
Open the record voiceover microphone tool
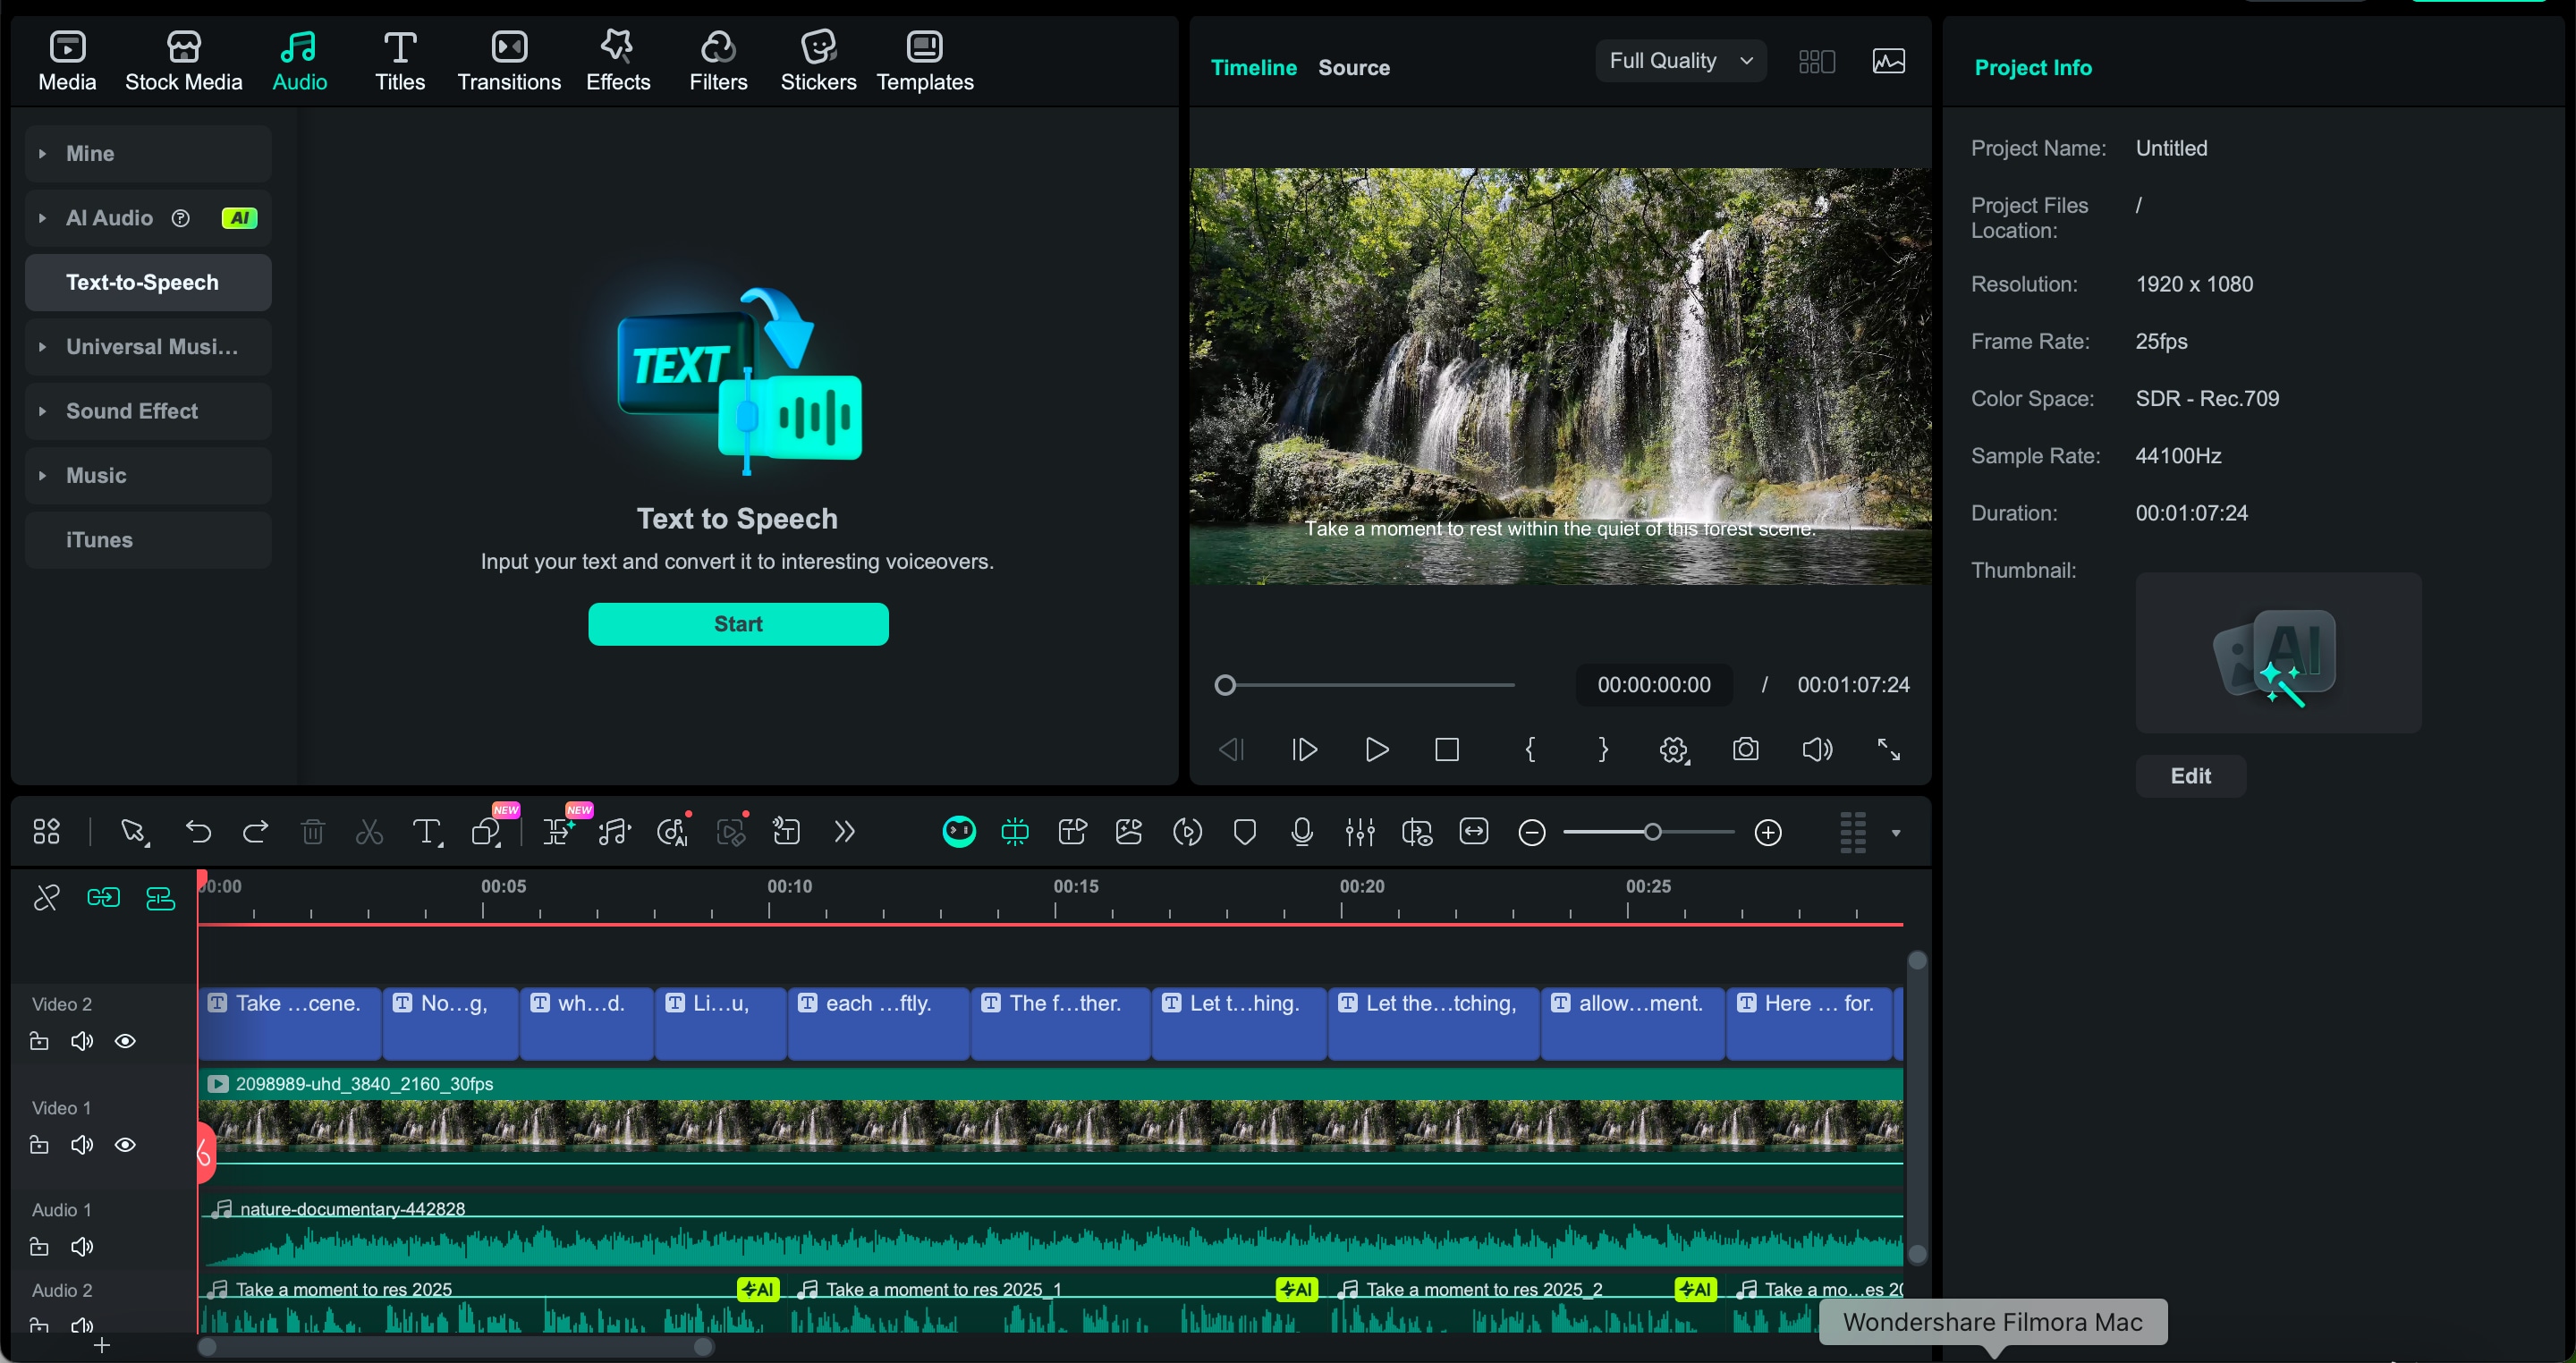coord(1302,832)
